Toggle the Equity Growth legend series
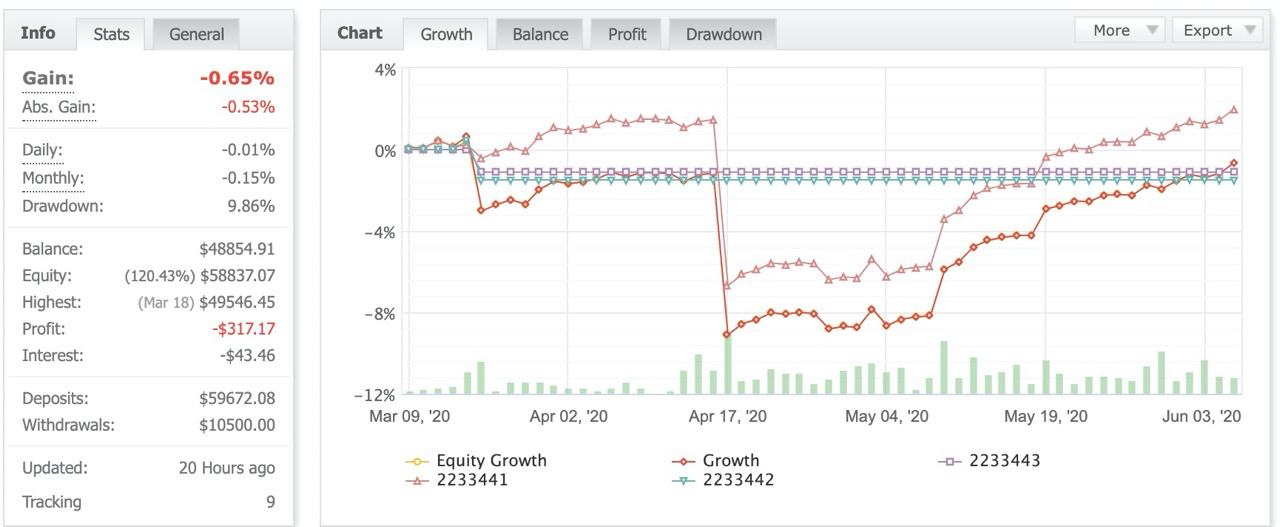 (x=476, y=461)
